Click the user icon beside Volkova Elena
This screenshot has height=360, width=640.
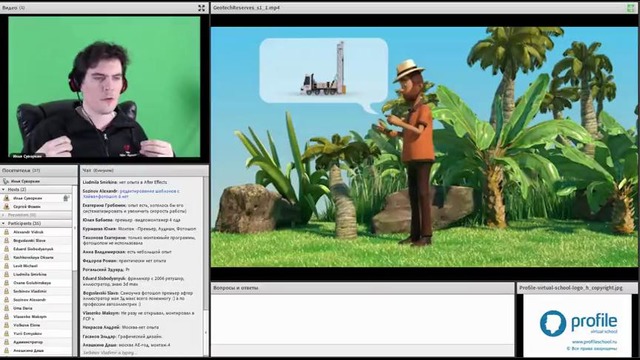click(x=7, y=325)
